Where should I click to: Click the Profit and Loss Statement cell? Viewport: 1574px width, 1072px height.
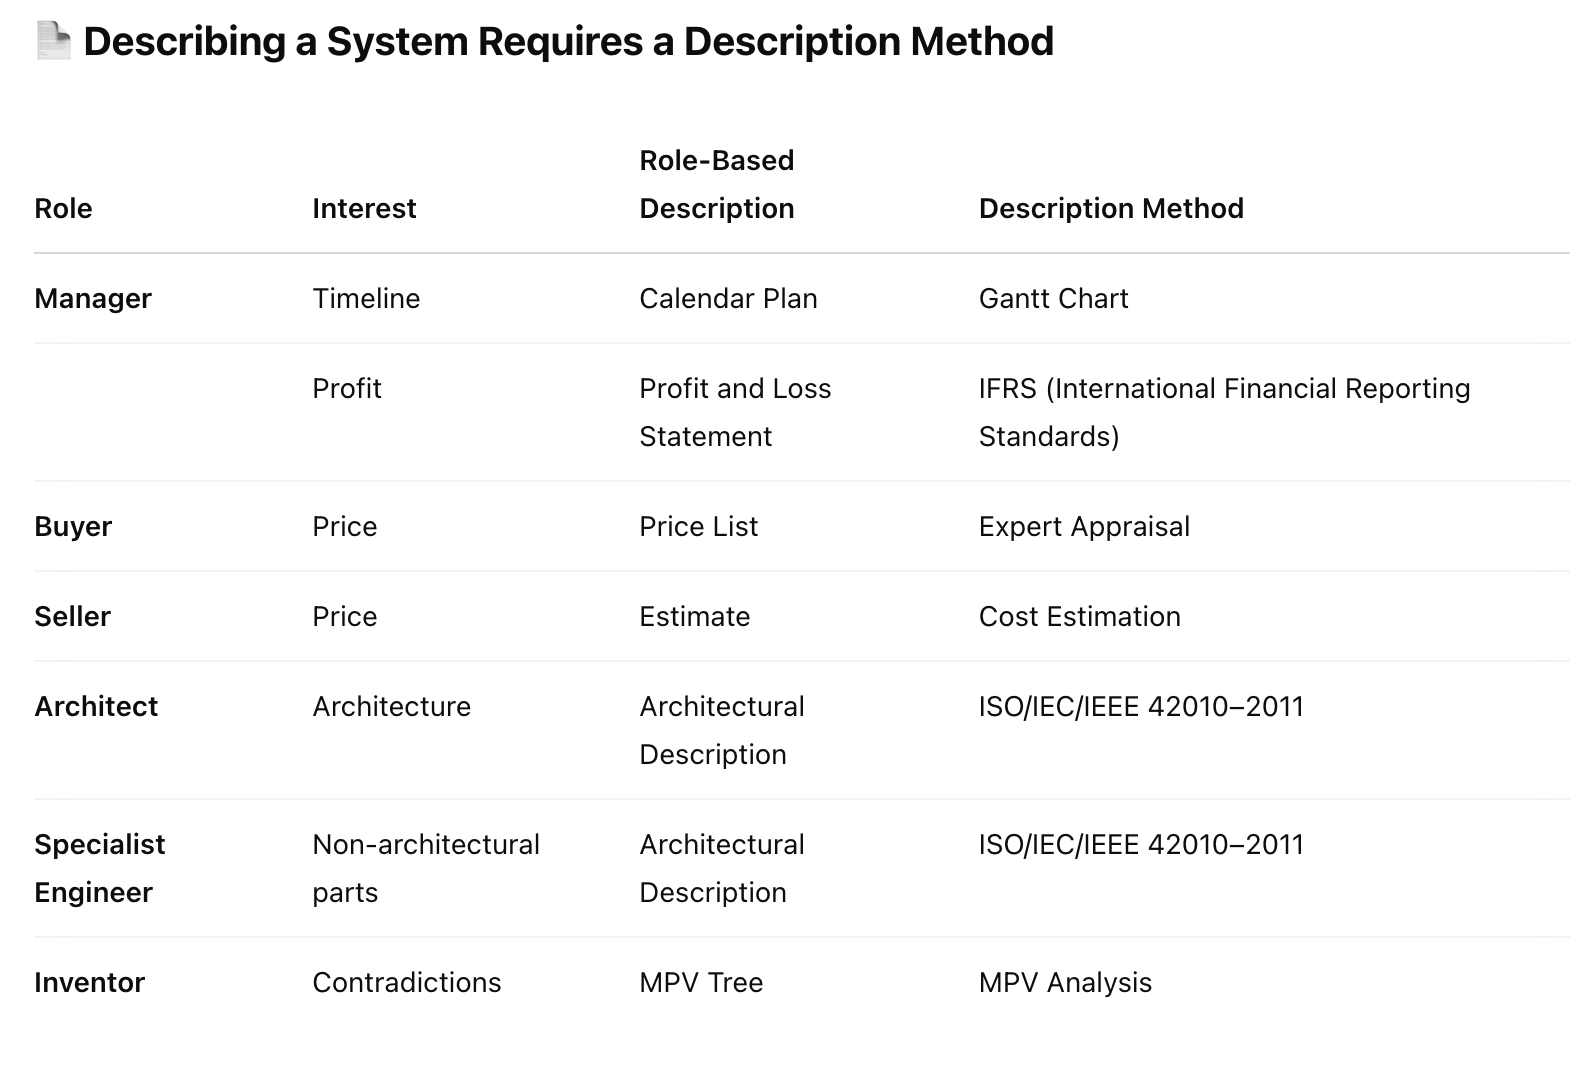point(735,412)
